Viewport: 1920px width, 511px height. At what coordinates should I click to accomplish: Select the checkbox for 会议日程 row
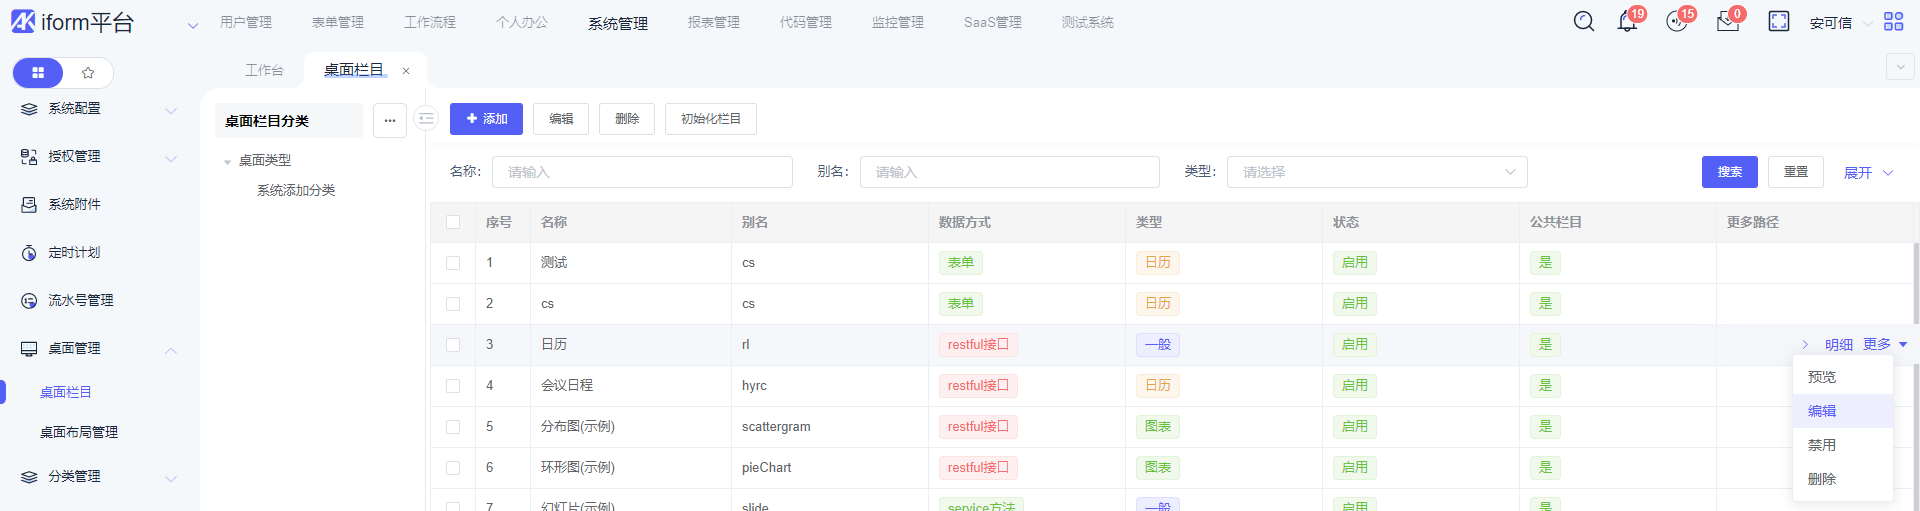click(x=453, y=386)
